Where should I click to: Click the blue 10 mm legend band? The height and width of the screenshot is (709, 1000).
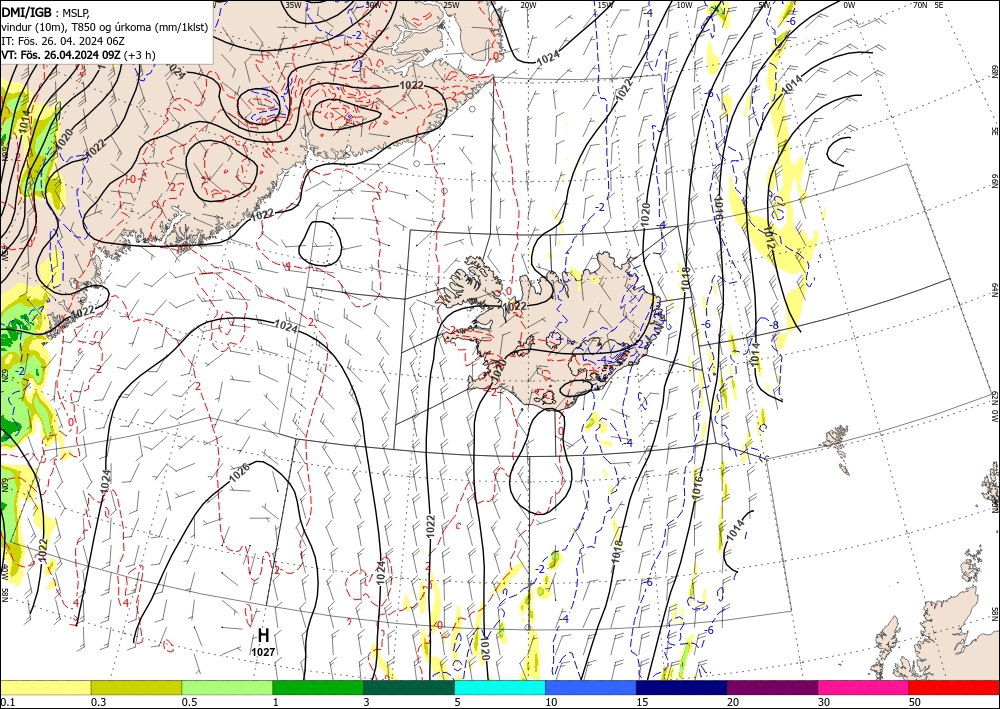591,687
